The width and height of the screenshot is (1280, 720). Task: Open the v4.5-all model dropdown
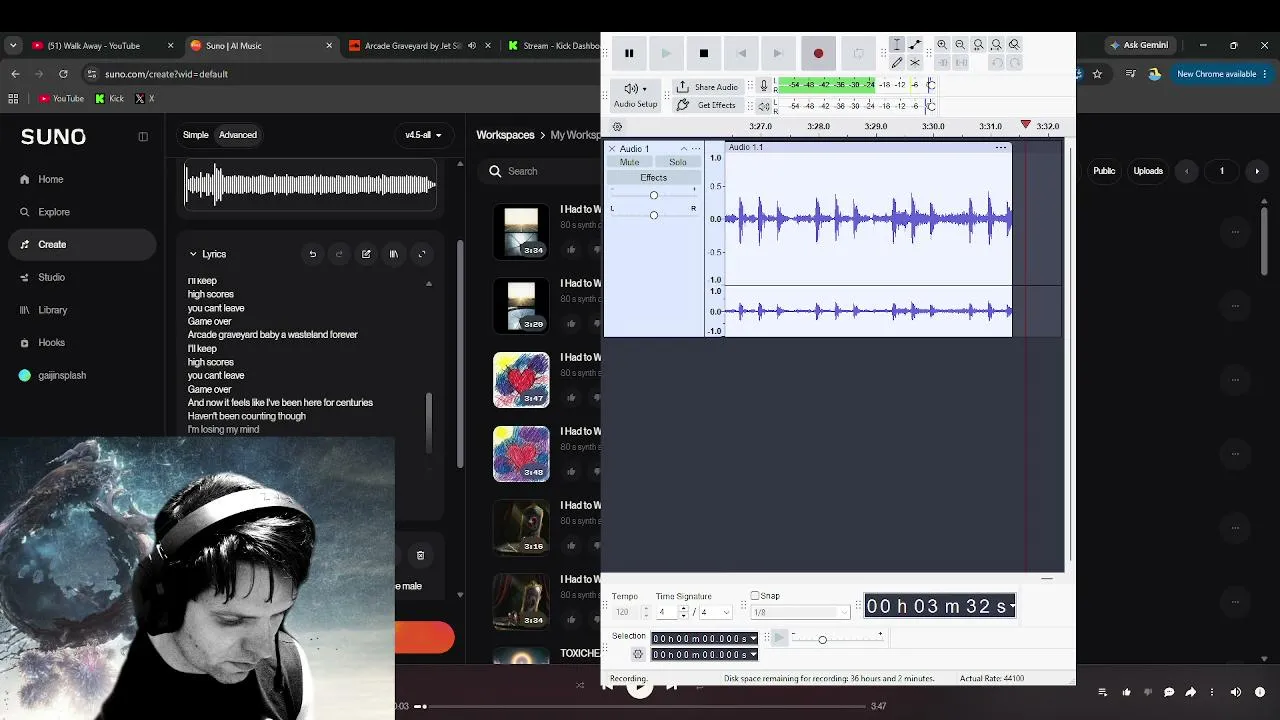pyautogui.click(x=423, y=135)
